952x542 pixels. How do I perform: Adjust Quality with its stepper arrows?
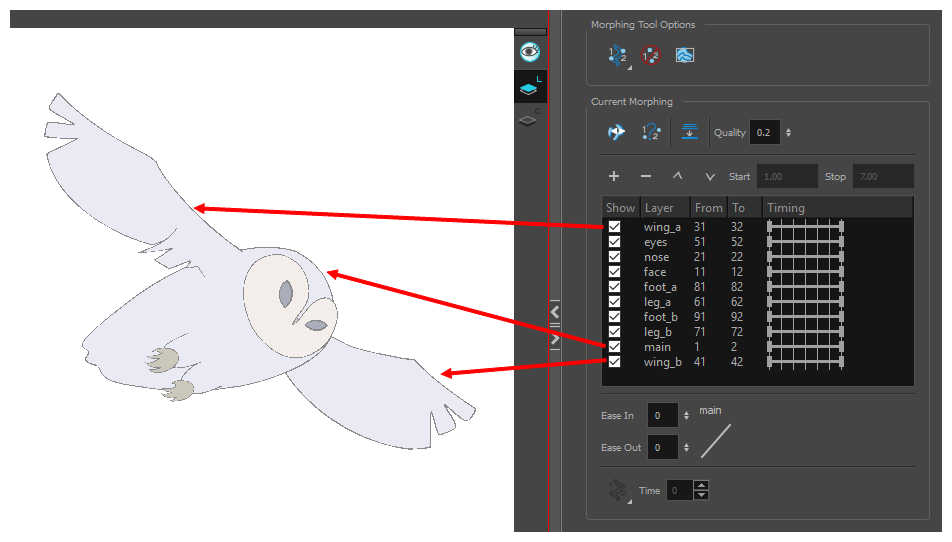point(788,132)
